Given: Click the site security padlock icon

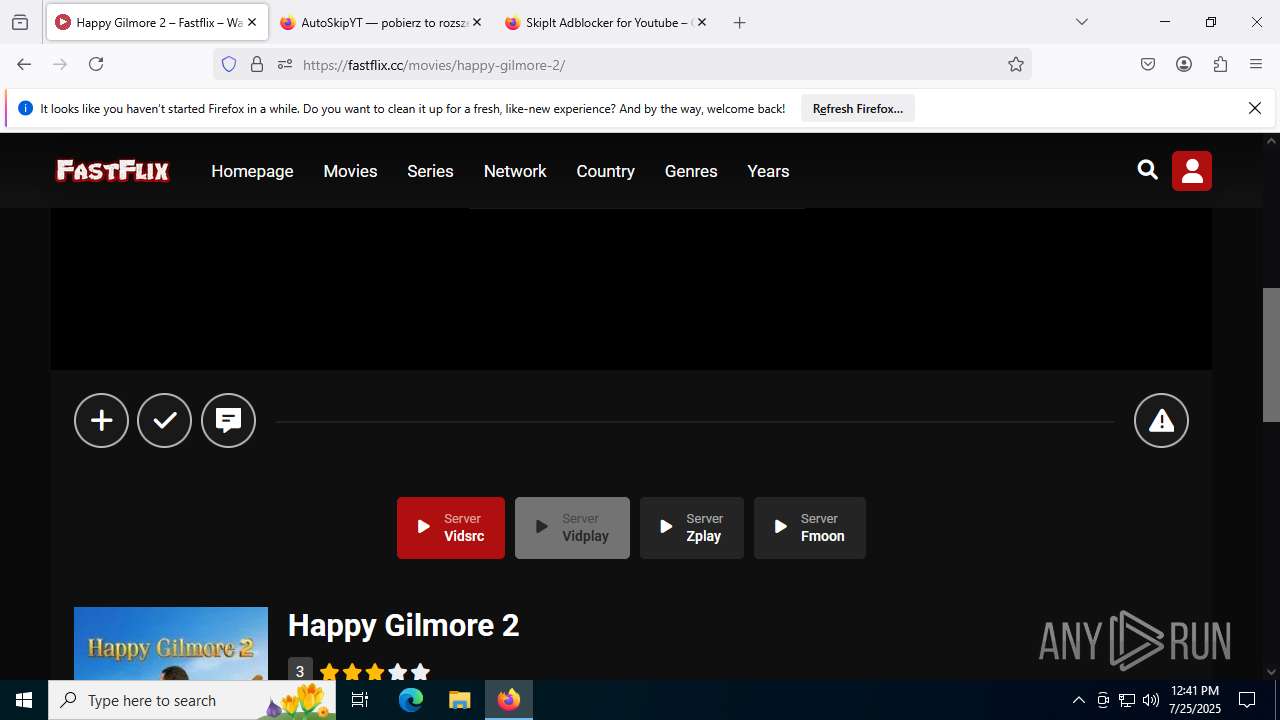Looking at the screenshot, I should click(x=257, y=64).
